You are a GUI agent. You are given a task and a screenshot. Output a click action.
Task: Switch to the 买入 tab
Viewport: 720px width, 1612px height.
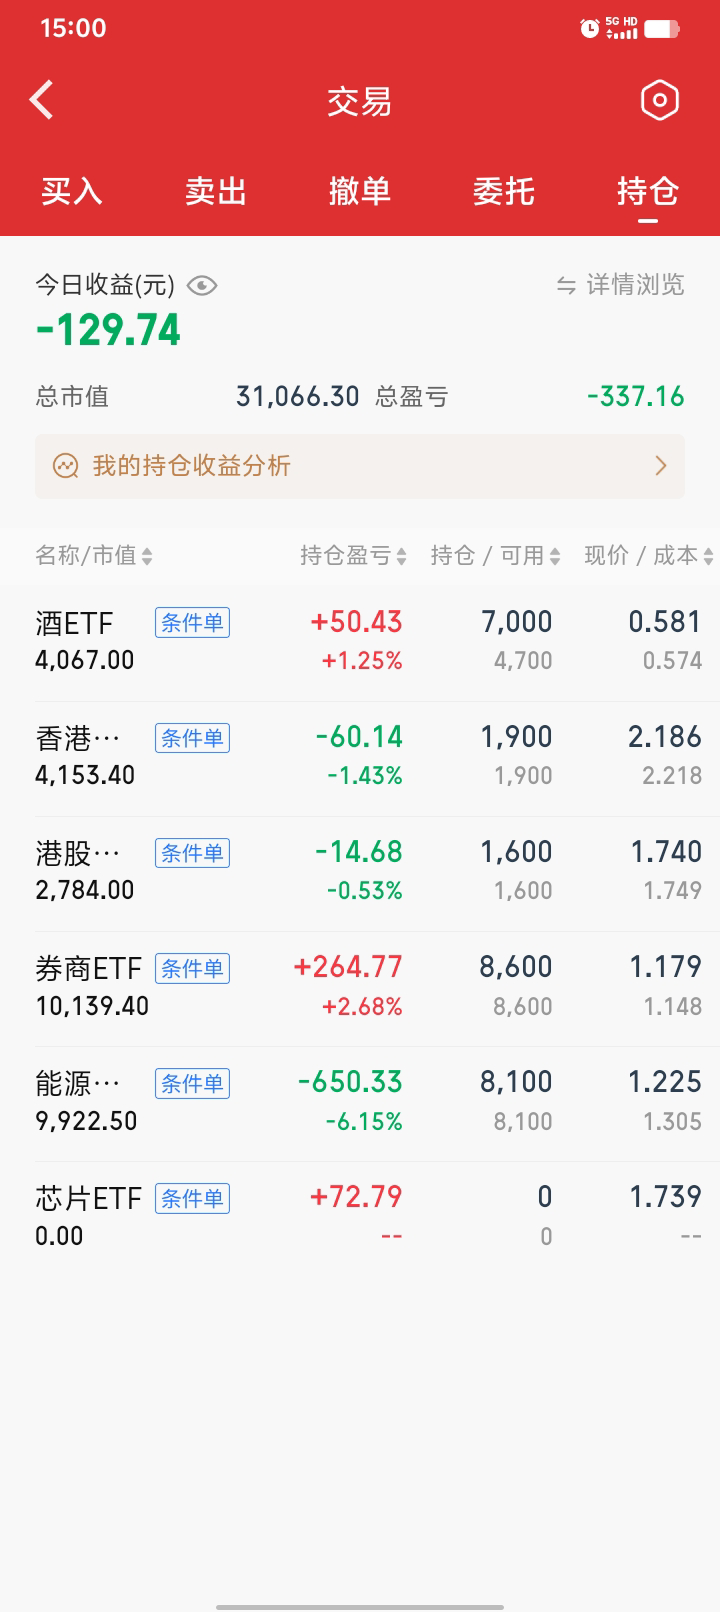point(72,191)
